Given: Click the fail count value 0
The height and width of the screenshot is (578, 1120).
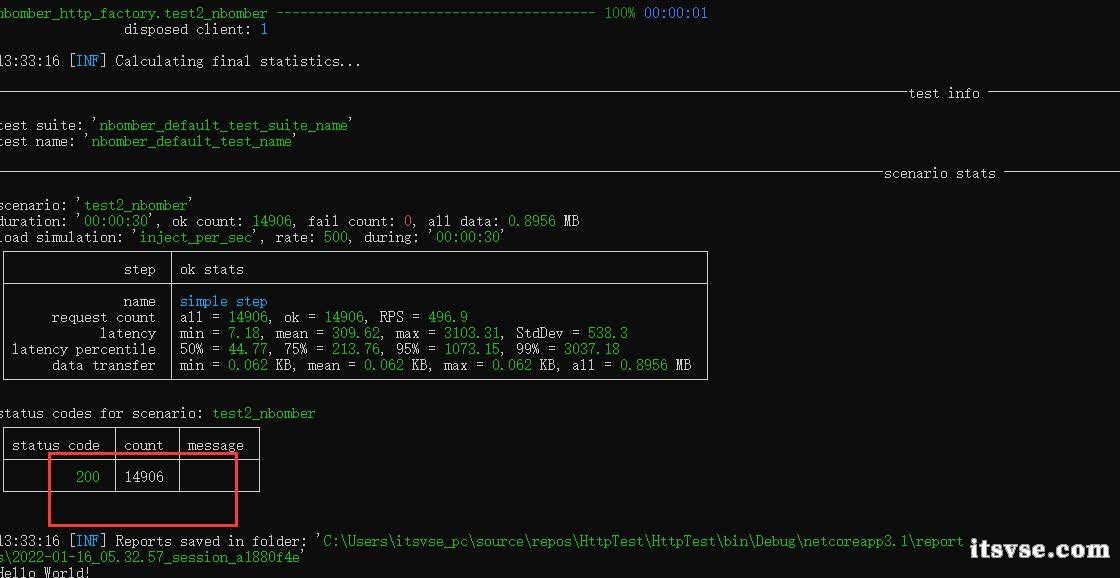Looking at the screenshot, I should (x=409, y=221).
